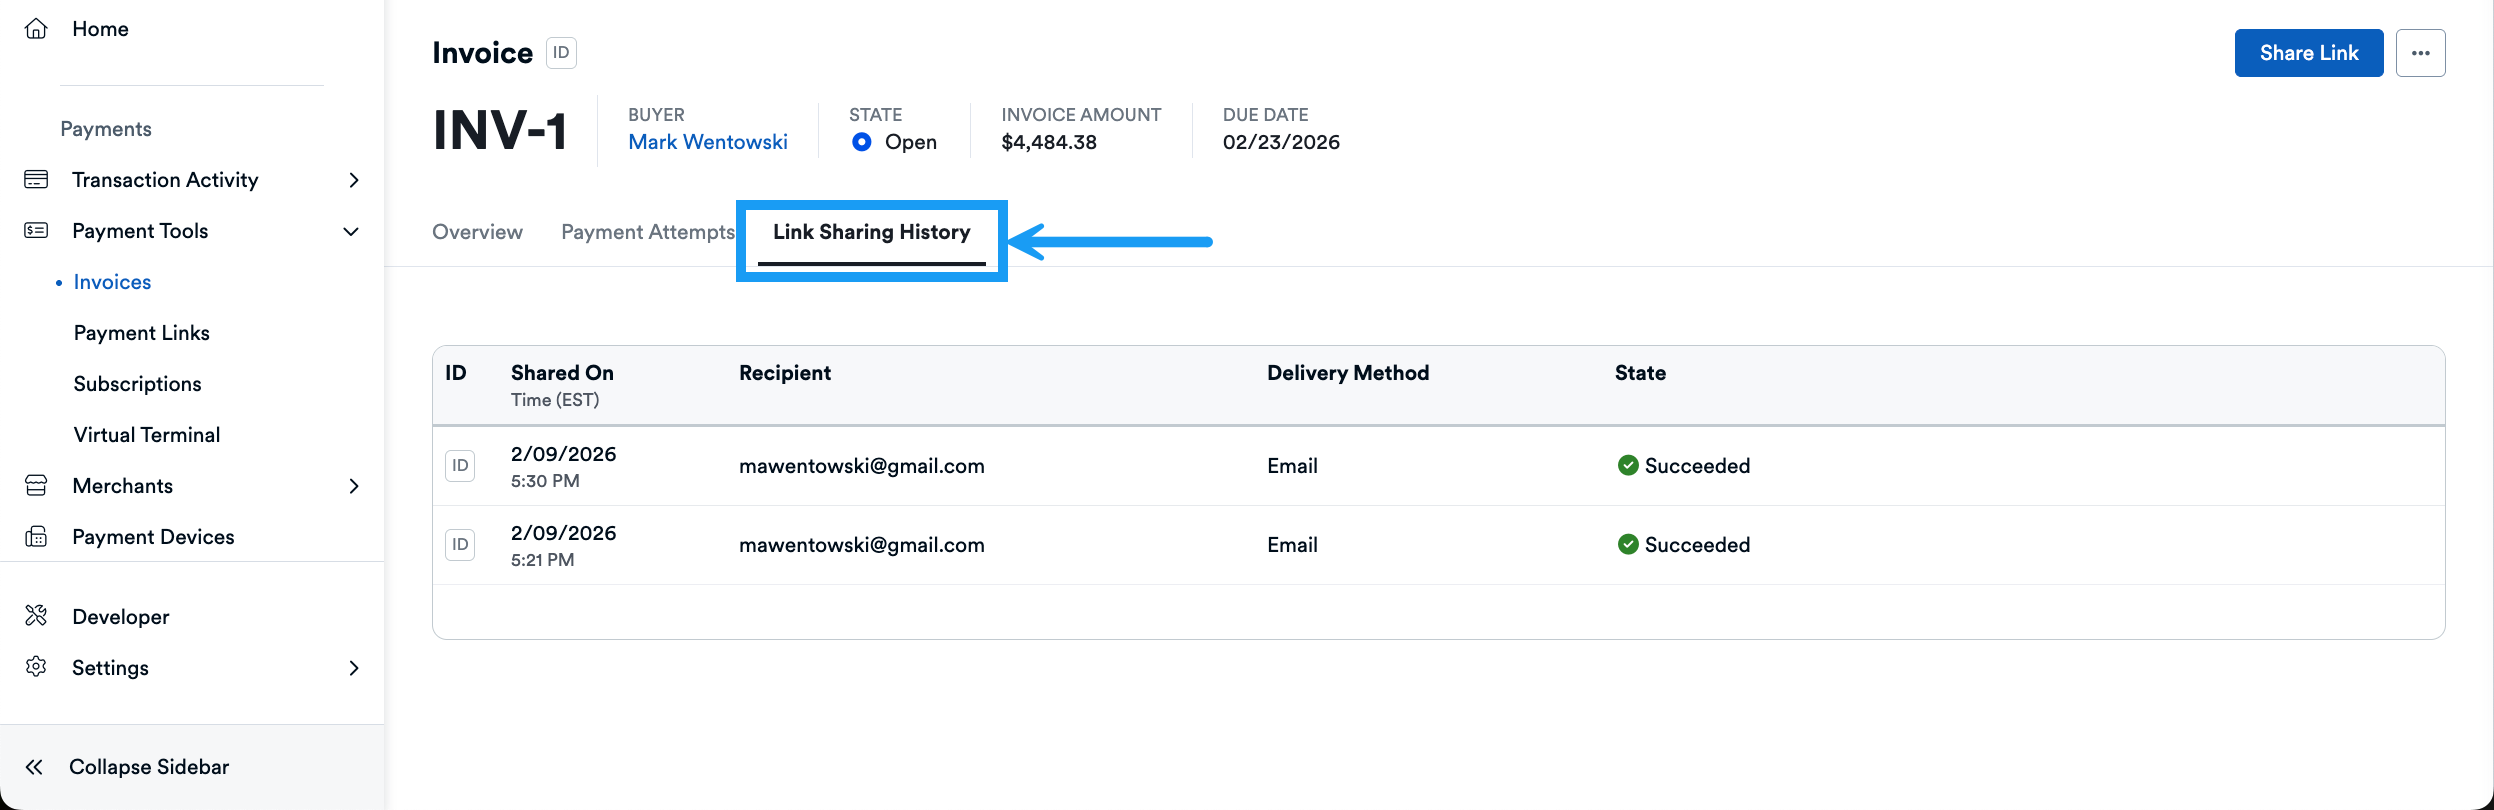This screenshot has height=810, width=2494.
Task: Copy the invoice ID badge next to Invoice title
Action: [x=561, y=53]
